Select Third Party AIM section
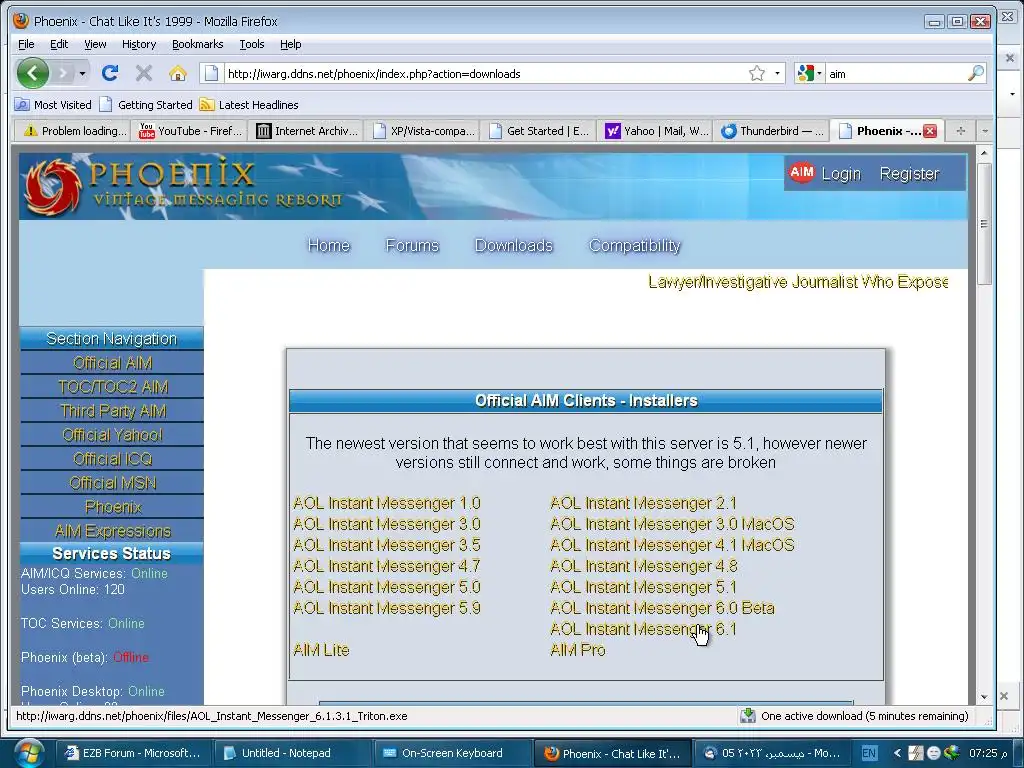Viewport: 1024px width, 768px height. pos(112,411)
